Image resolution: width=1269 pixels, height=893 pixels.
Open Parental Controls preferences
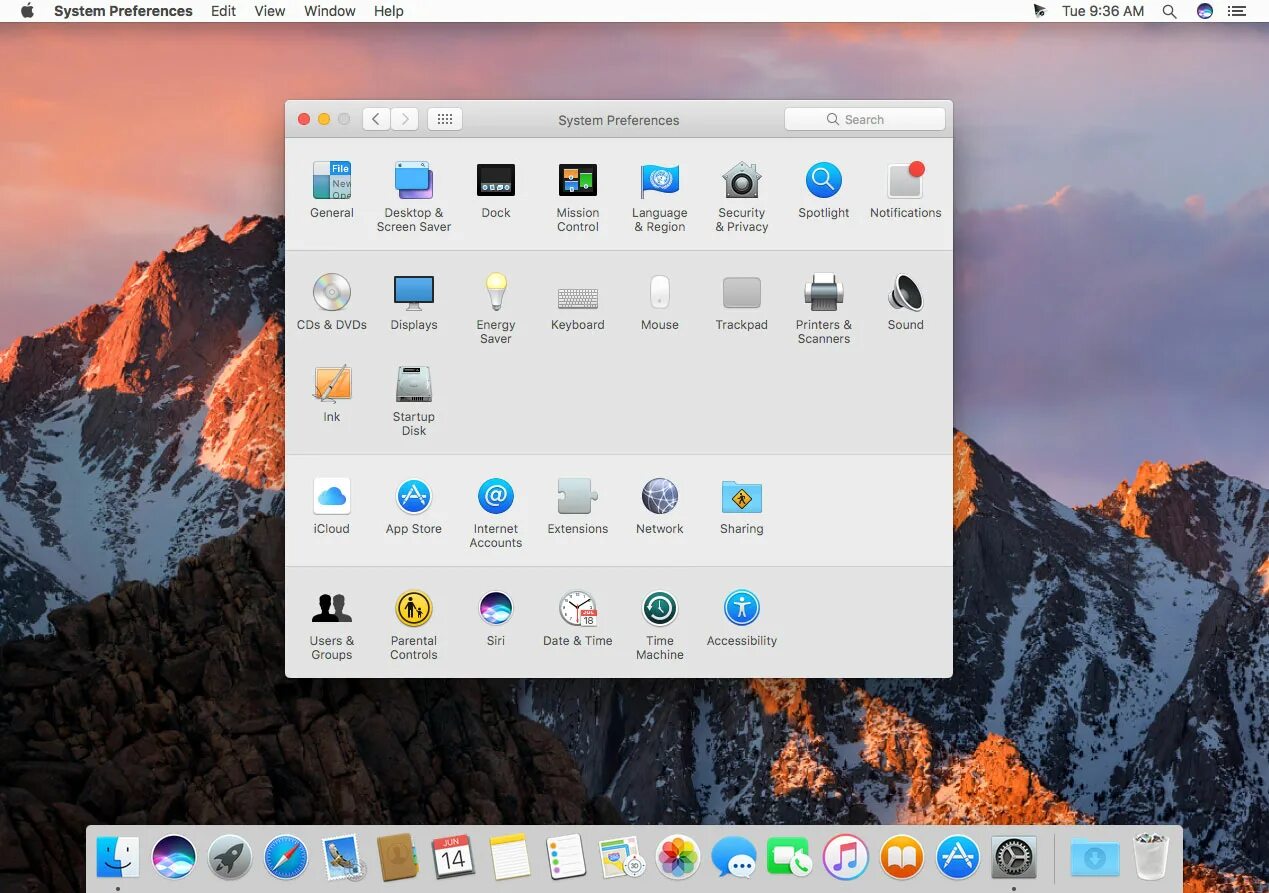414,624
